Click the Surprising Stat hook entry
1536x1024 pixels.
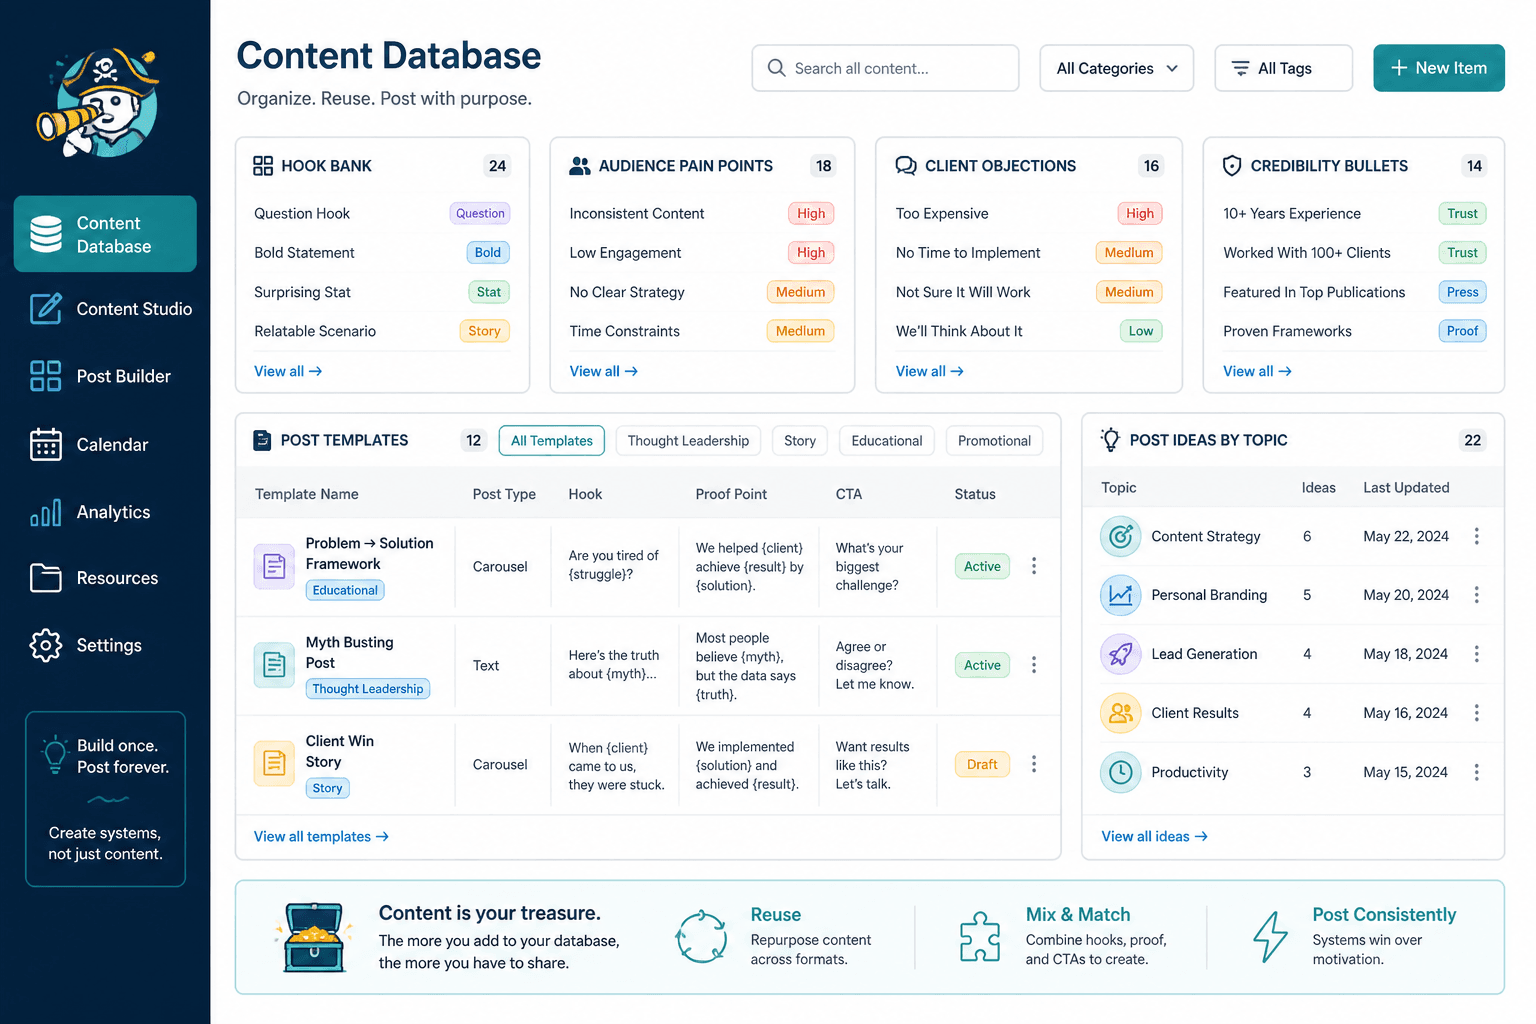(382, 292)
